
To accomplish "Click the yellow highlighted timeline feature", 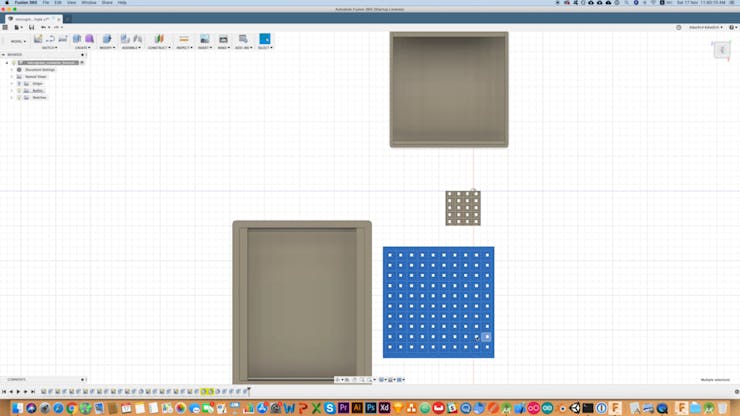I will coord(207,391).
